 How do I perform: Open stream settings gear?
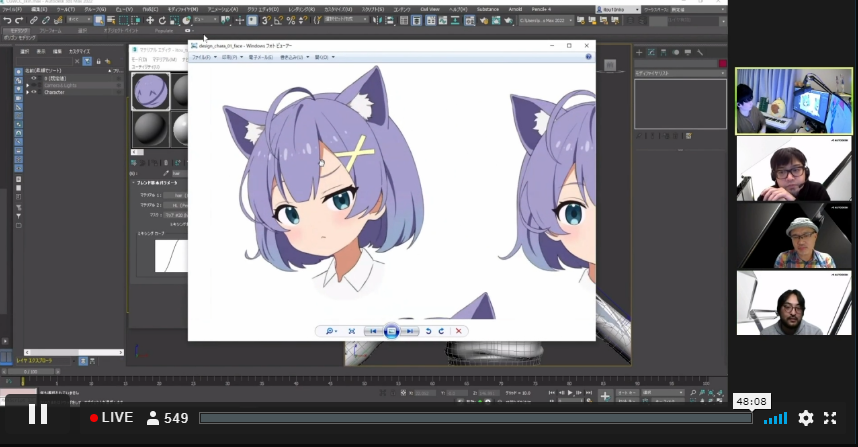805,418
